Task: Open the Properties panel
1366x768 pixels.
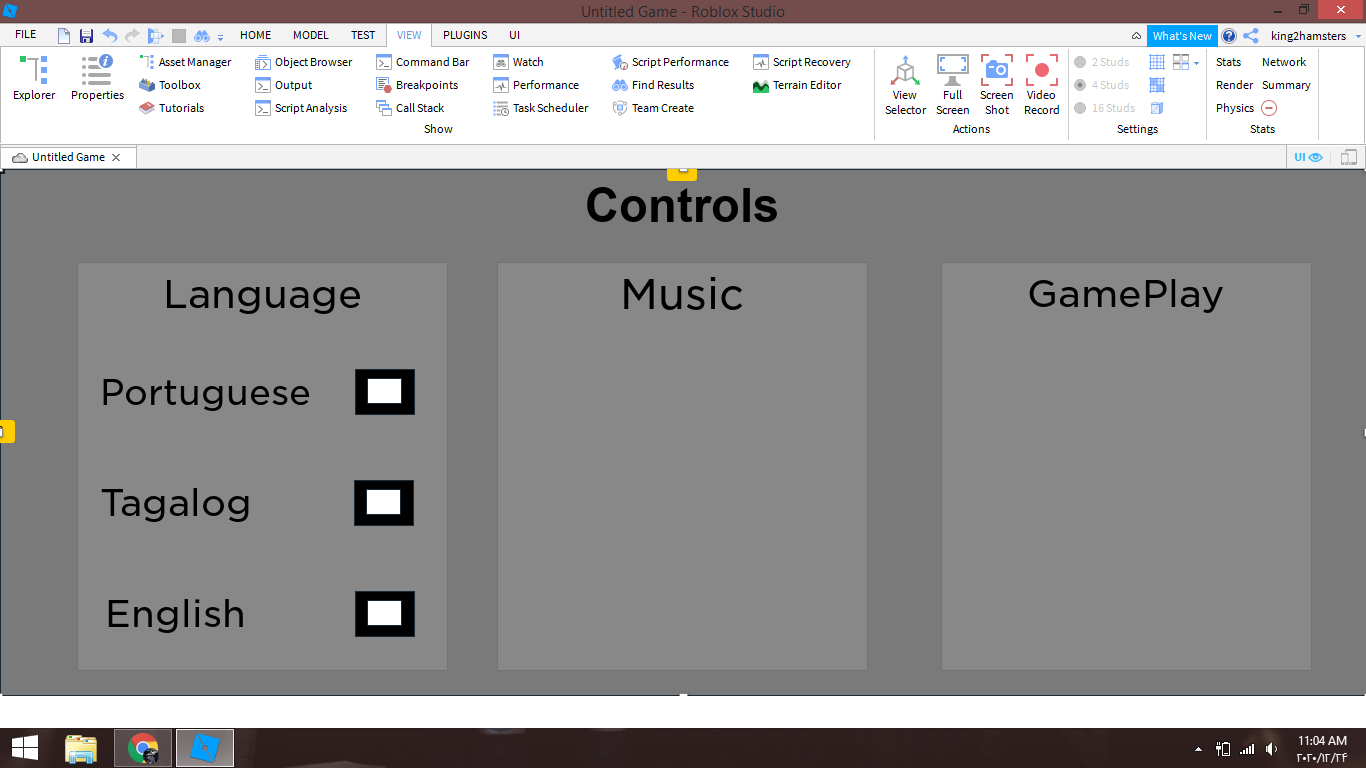Action: click(x=97, y=78)
